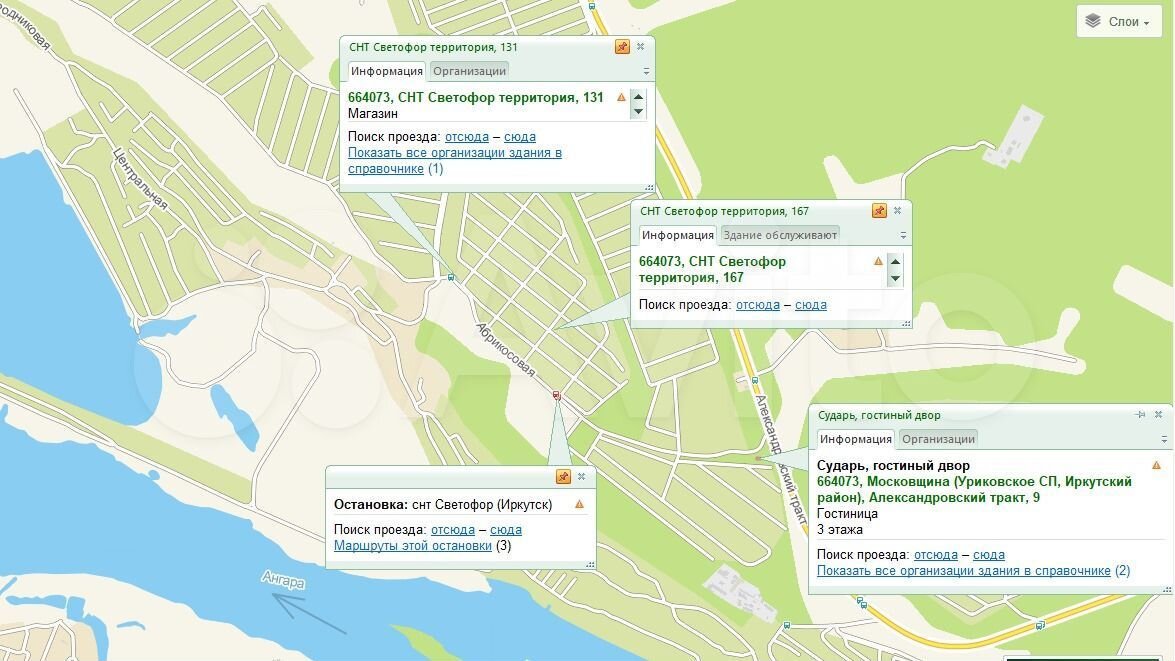
Task: Open the Здание обслуживают tab
Action: (x=780, y=235)
